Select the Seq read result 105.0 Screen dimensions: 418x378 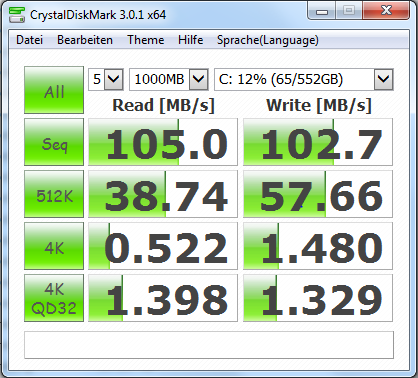pos(163,142)
